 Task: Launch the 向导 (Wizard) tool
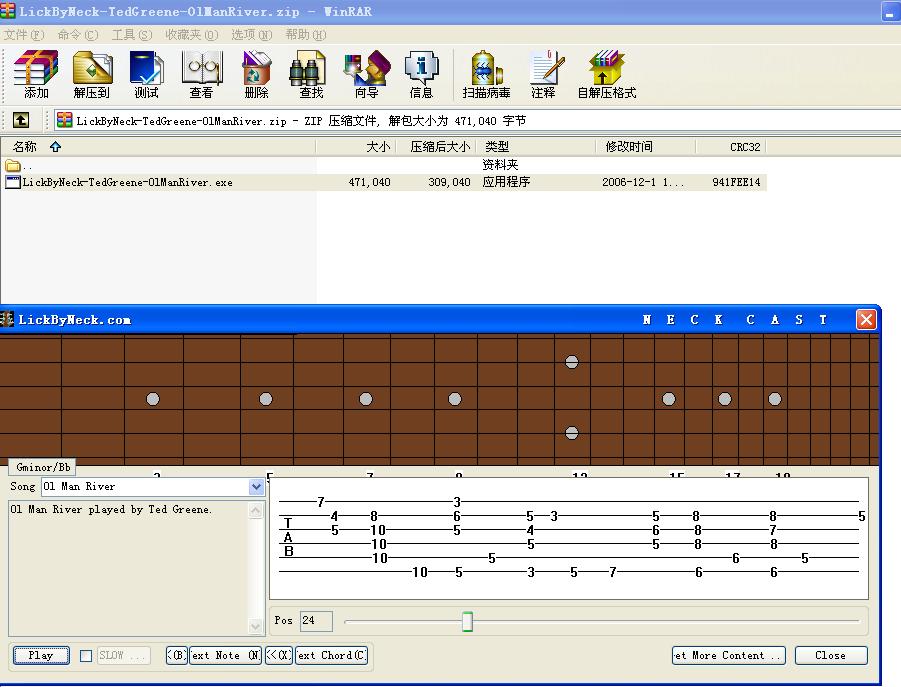point(366,76)
